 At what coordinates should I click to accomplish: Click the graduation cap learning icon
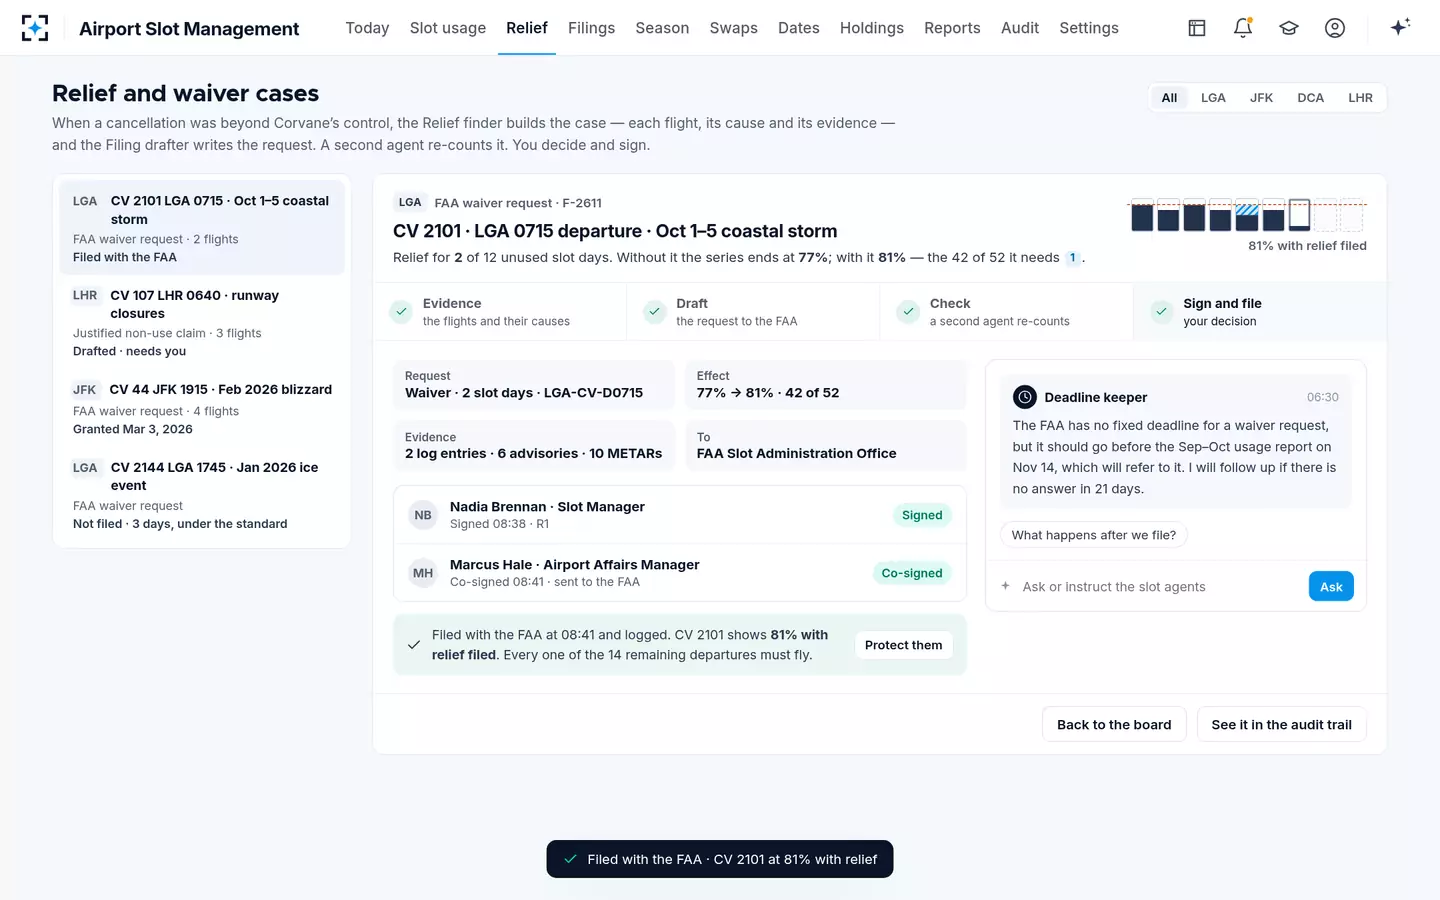click(x=1289, y=28)
